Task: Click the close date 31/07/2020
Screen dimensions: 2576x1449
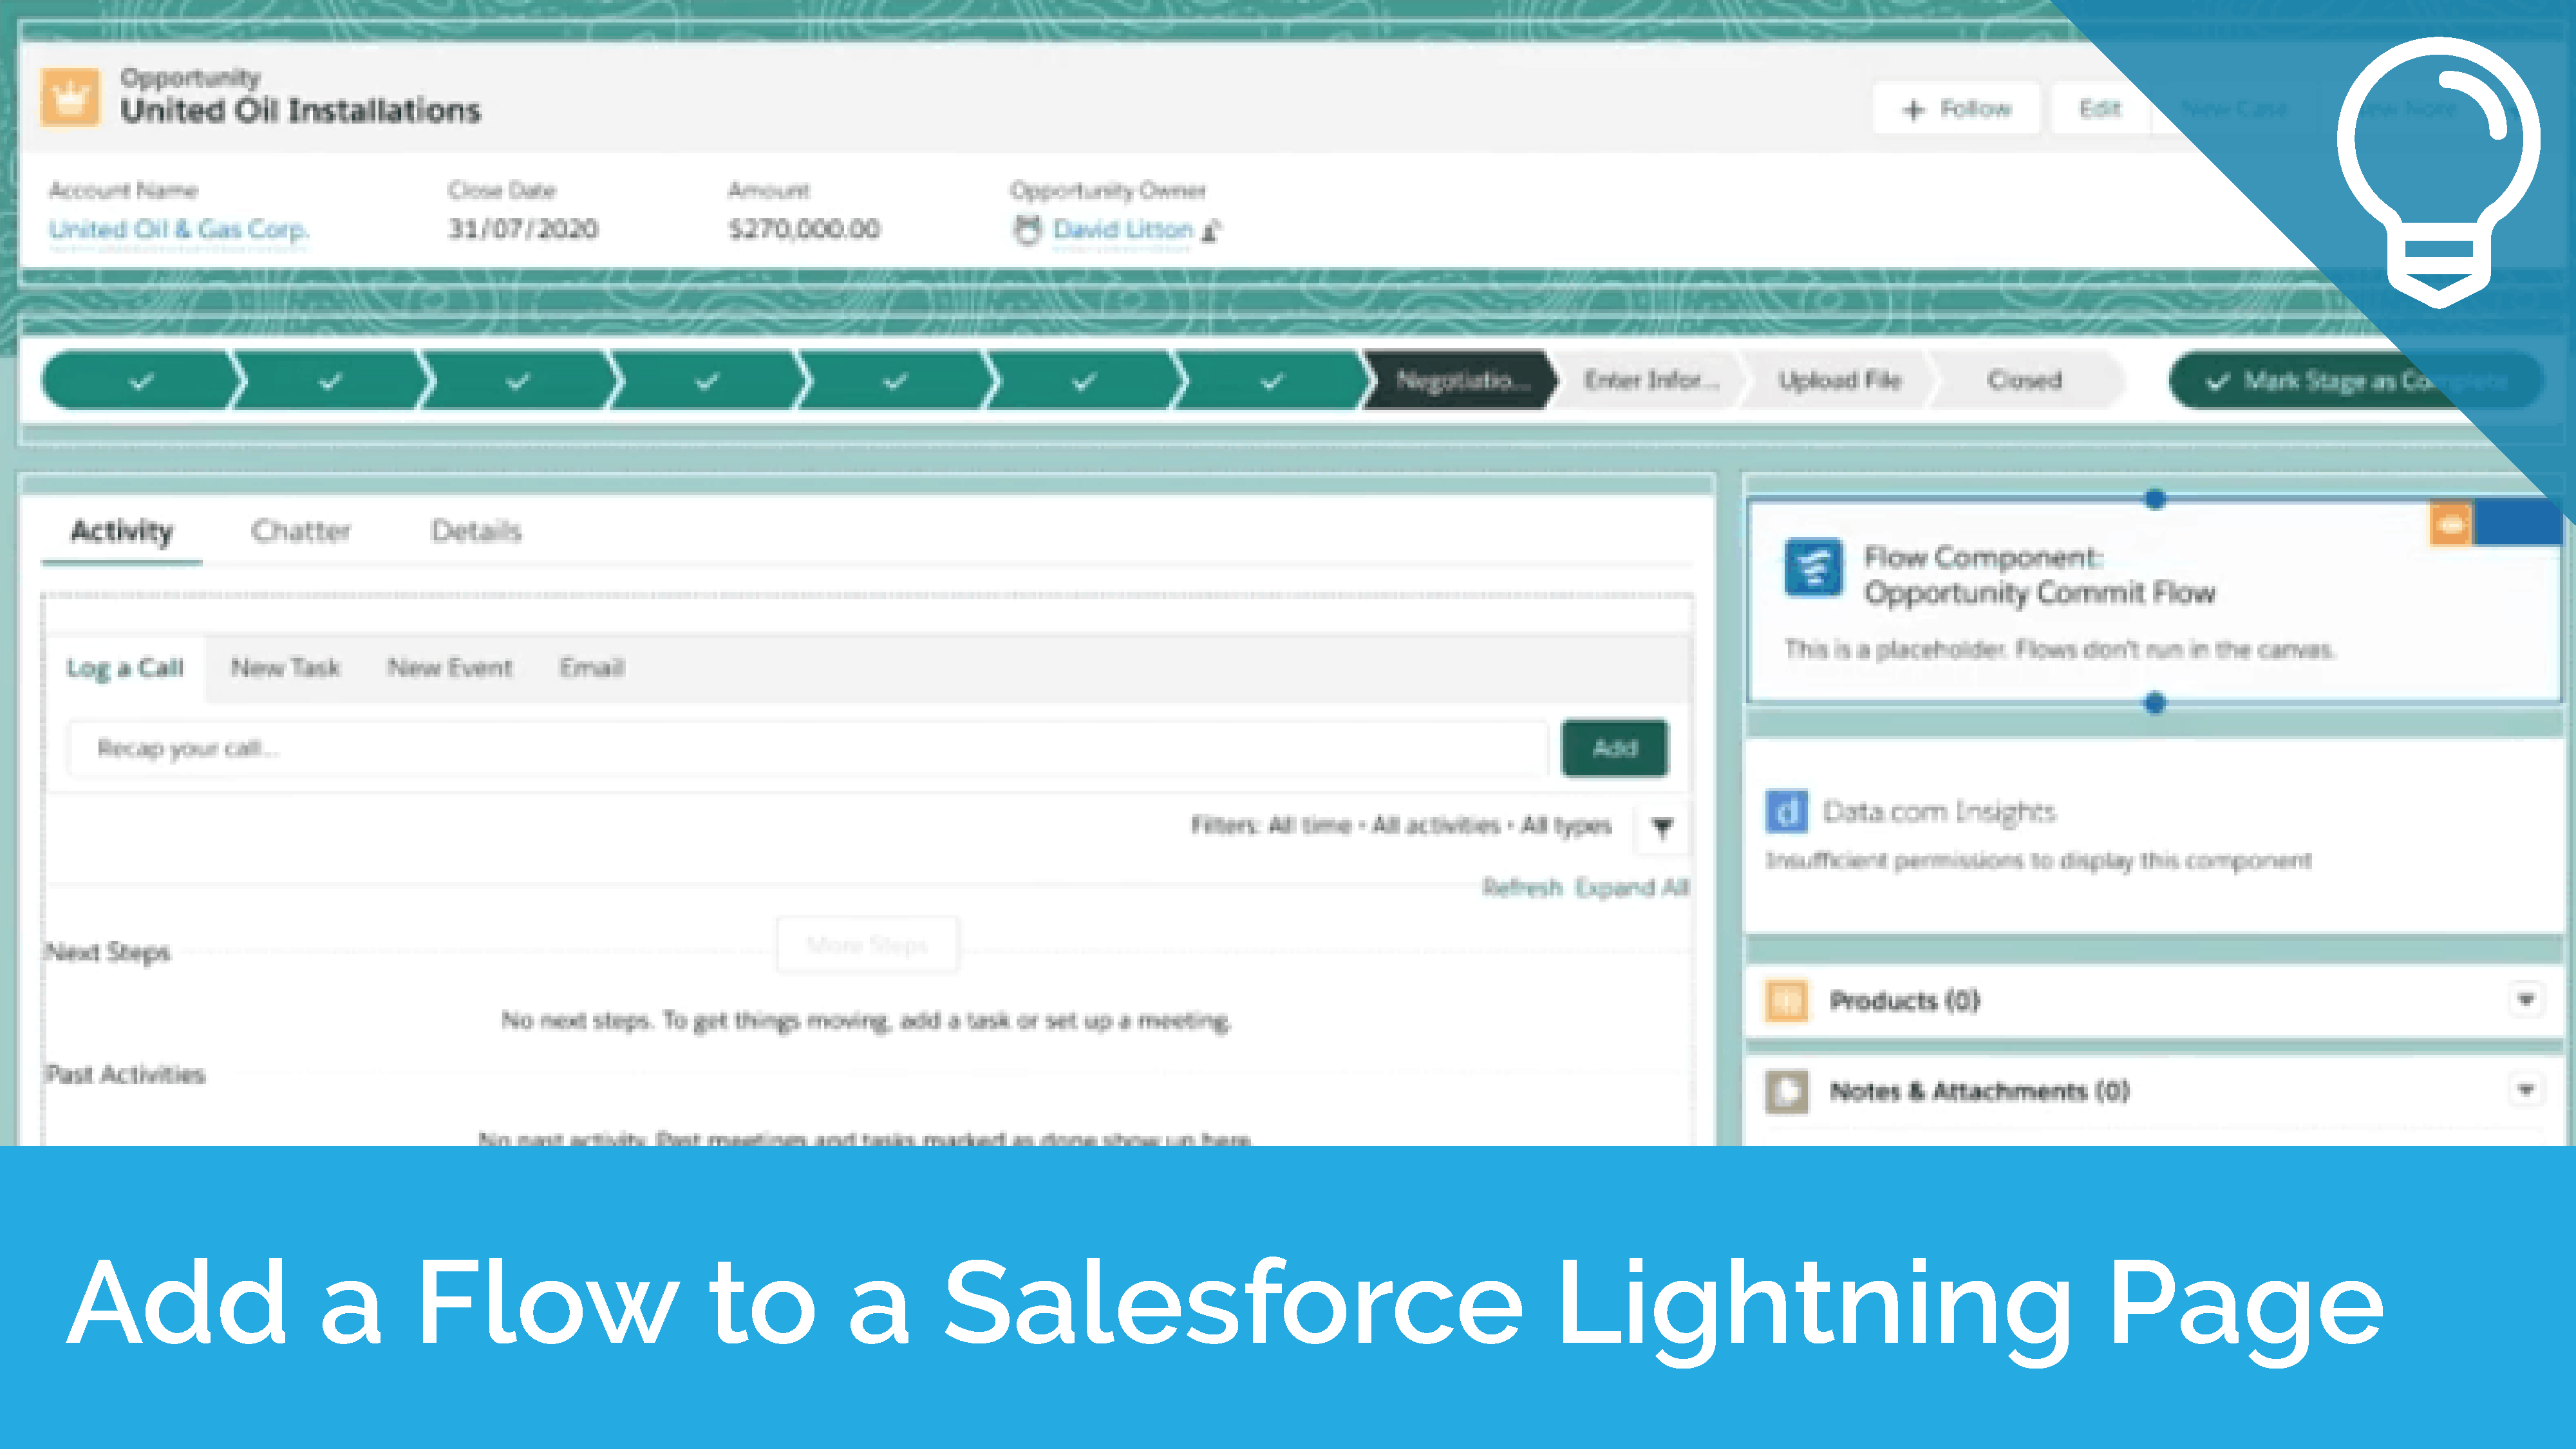Action: (x=523, y=229)
